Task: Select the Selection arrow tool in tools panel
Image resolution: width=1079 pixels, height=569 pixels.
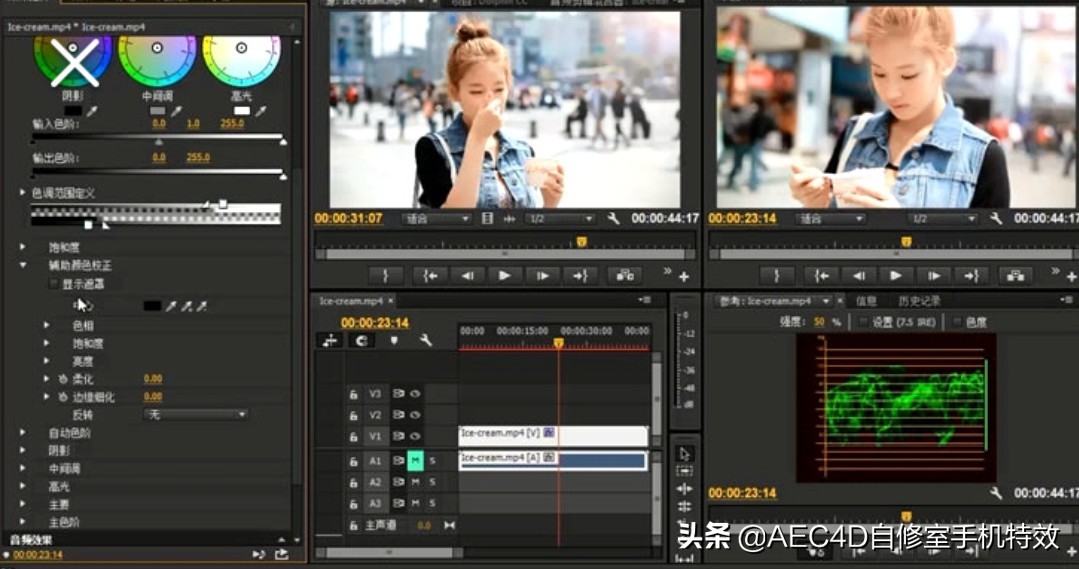Action: pos(684,453)
